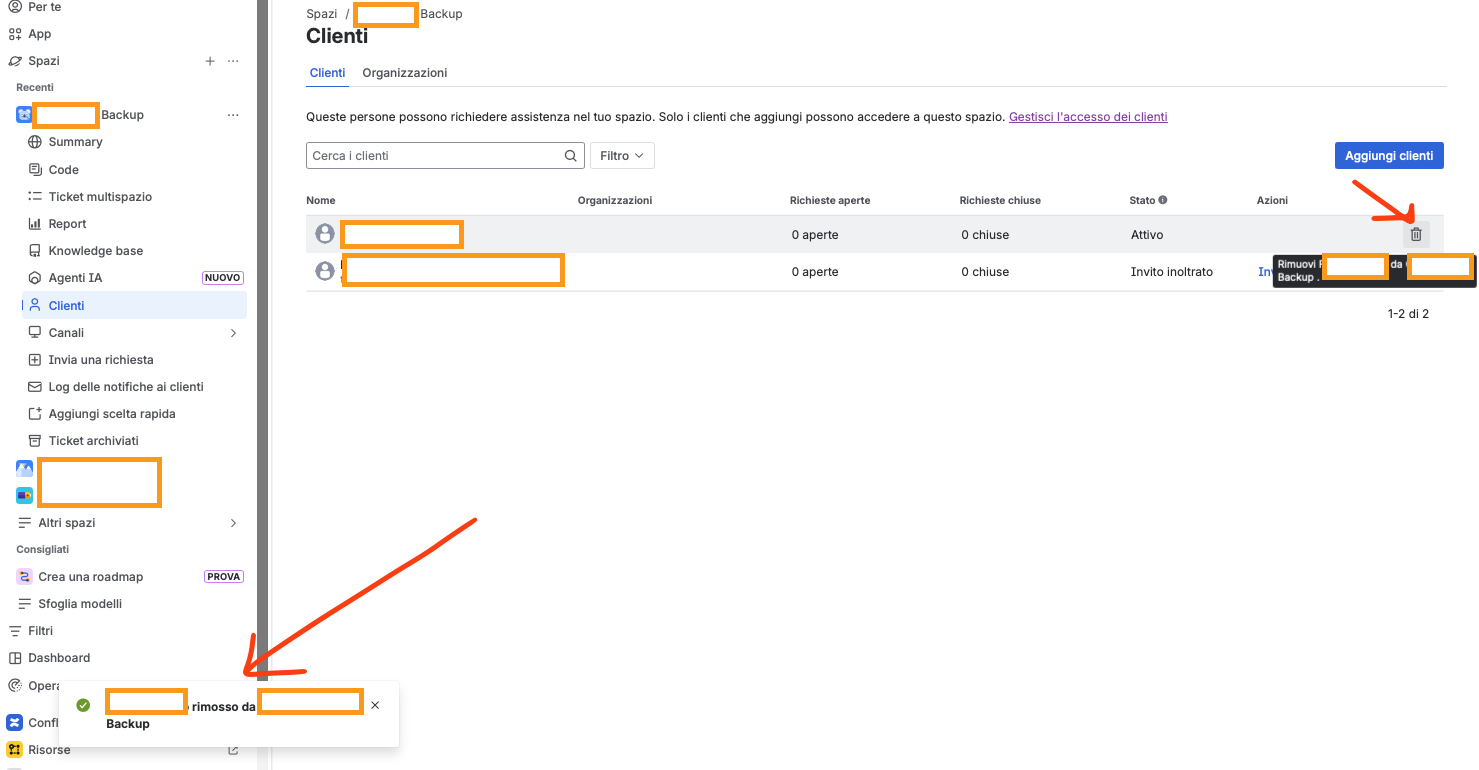This screenshot has width=1479, height=770.
Task: Select Invia una richiesta
Action: click(101, 360)
